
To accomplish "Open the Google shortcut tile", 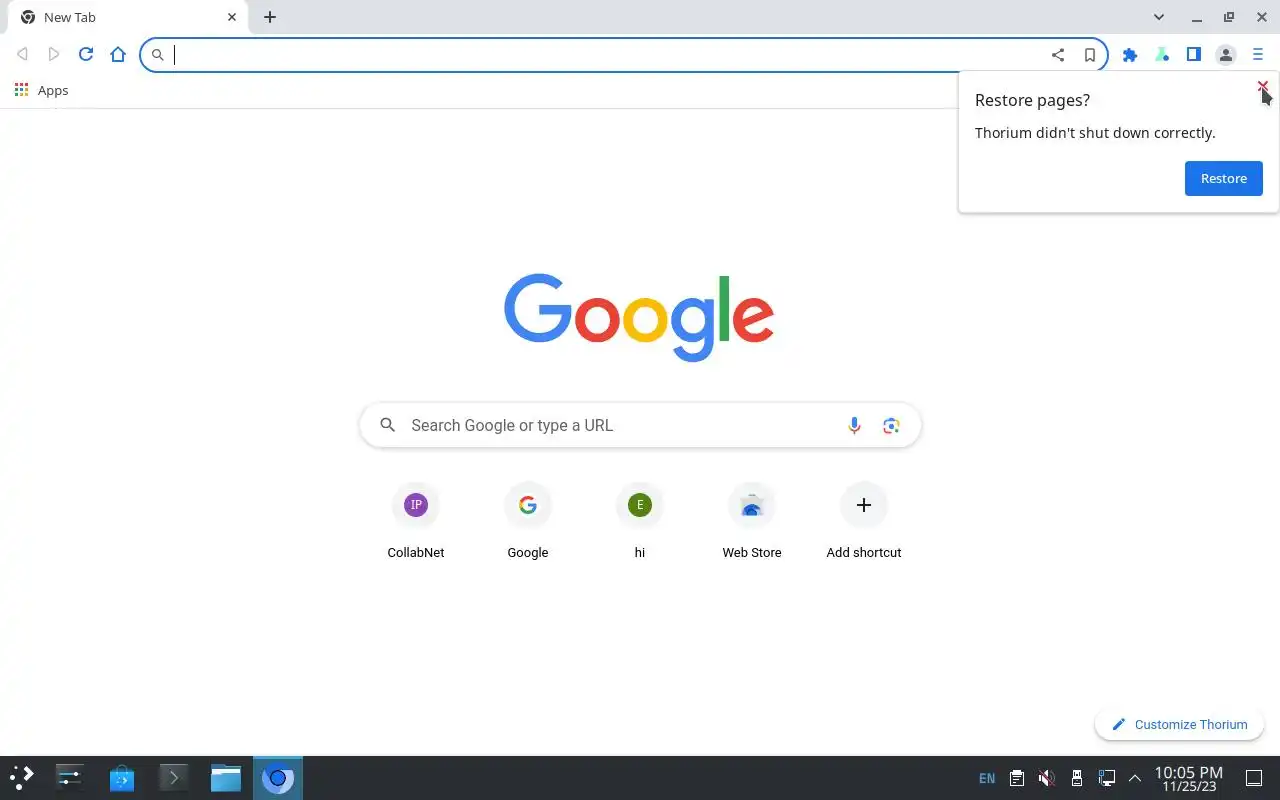I will tap(528, 522).
